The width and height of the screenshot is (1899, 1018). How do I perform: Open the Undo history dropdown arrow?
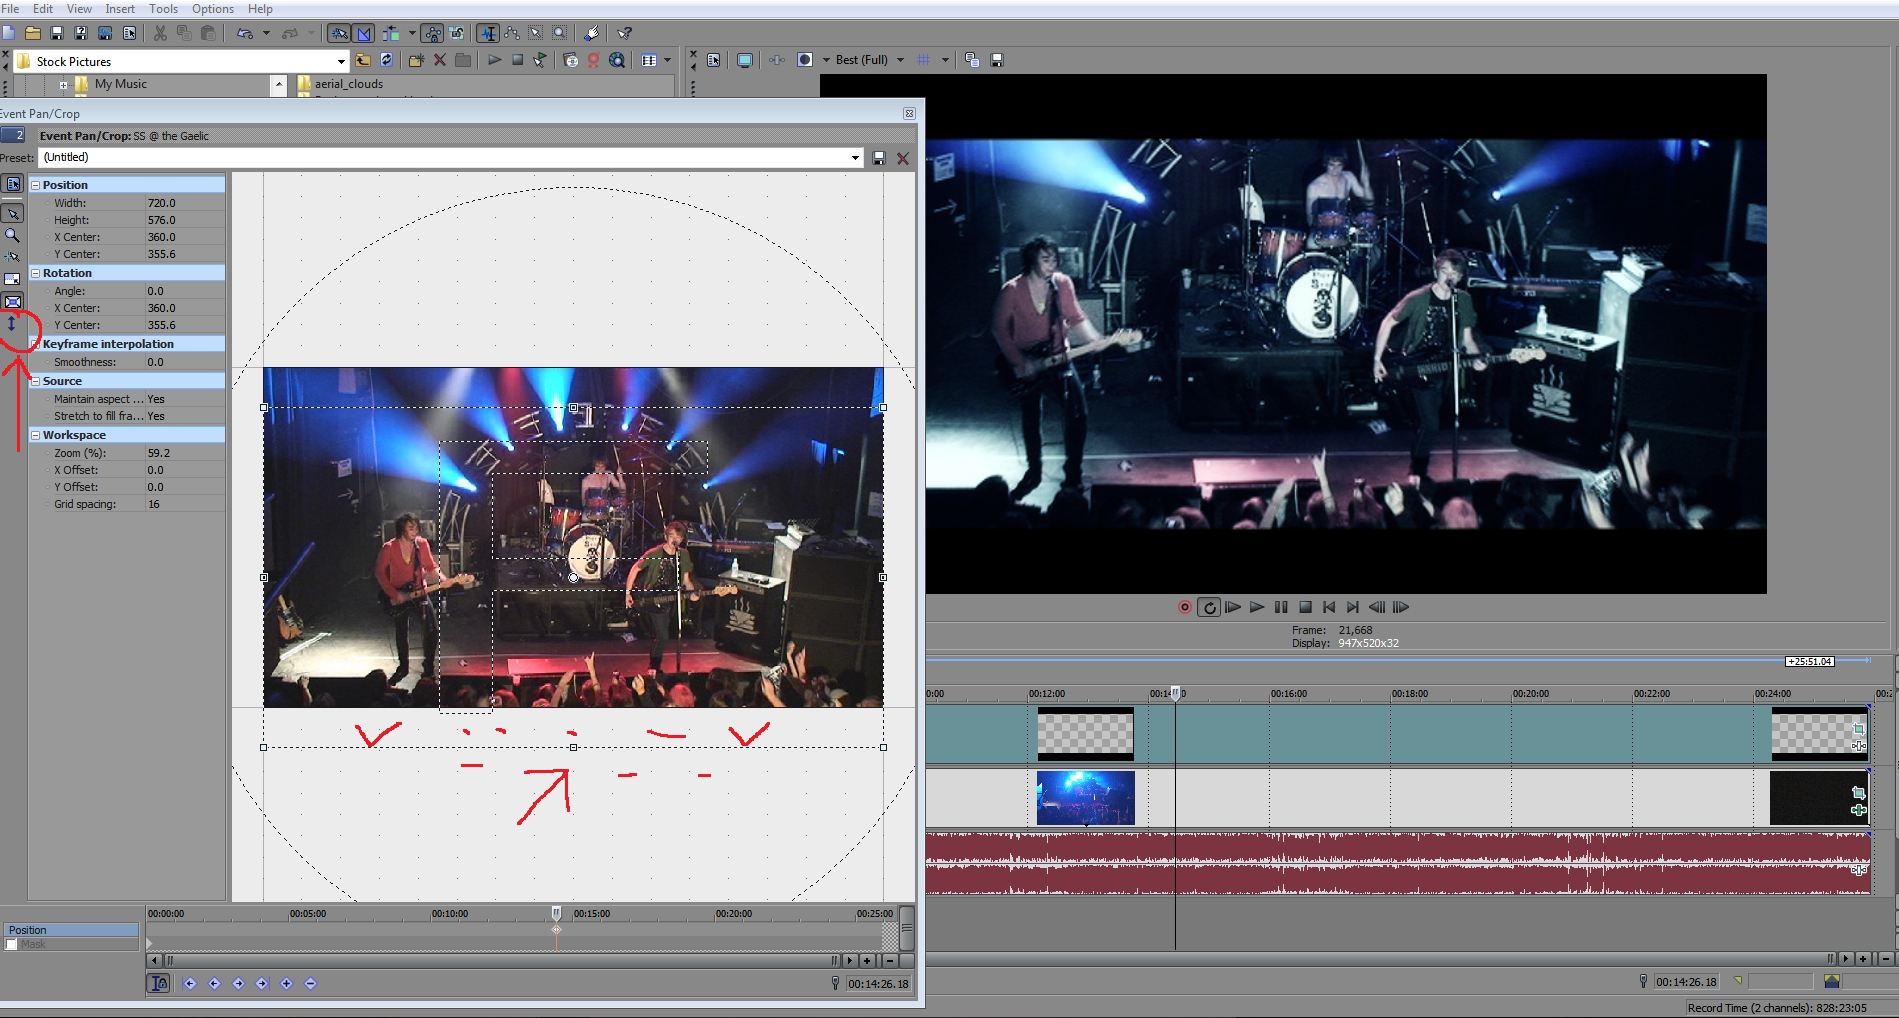click(266, 33)
